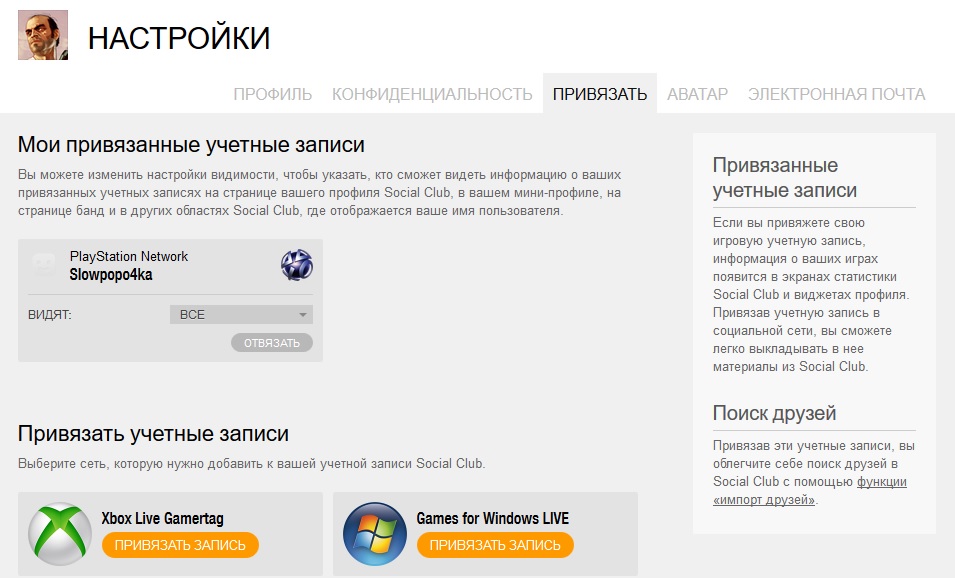Click the user avatar picture next to НАСТРОЙКИ
Image resolution: width=955 pixels, height=578 pixels.
pos(43,35)
